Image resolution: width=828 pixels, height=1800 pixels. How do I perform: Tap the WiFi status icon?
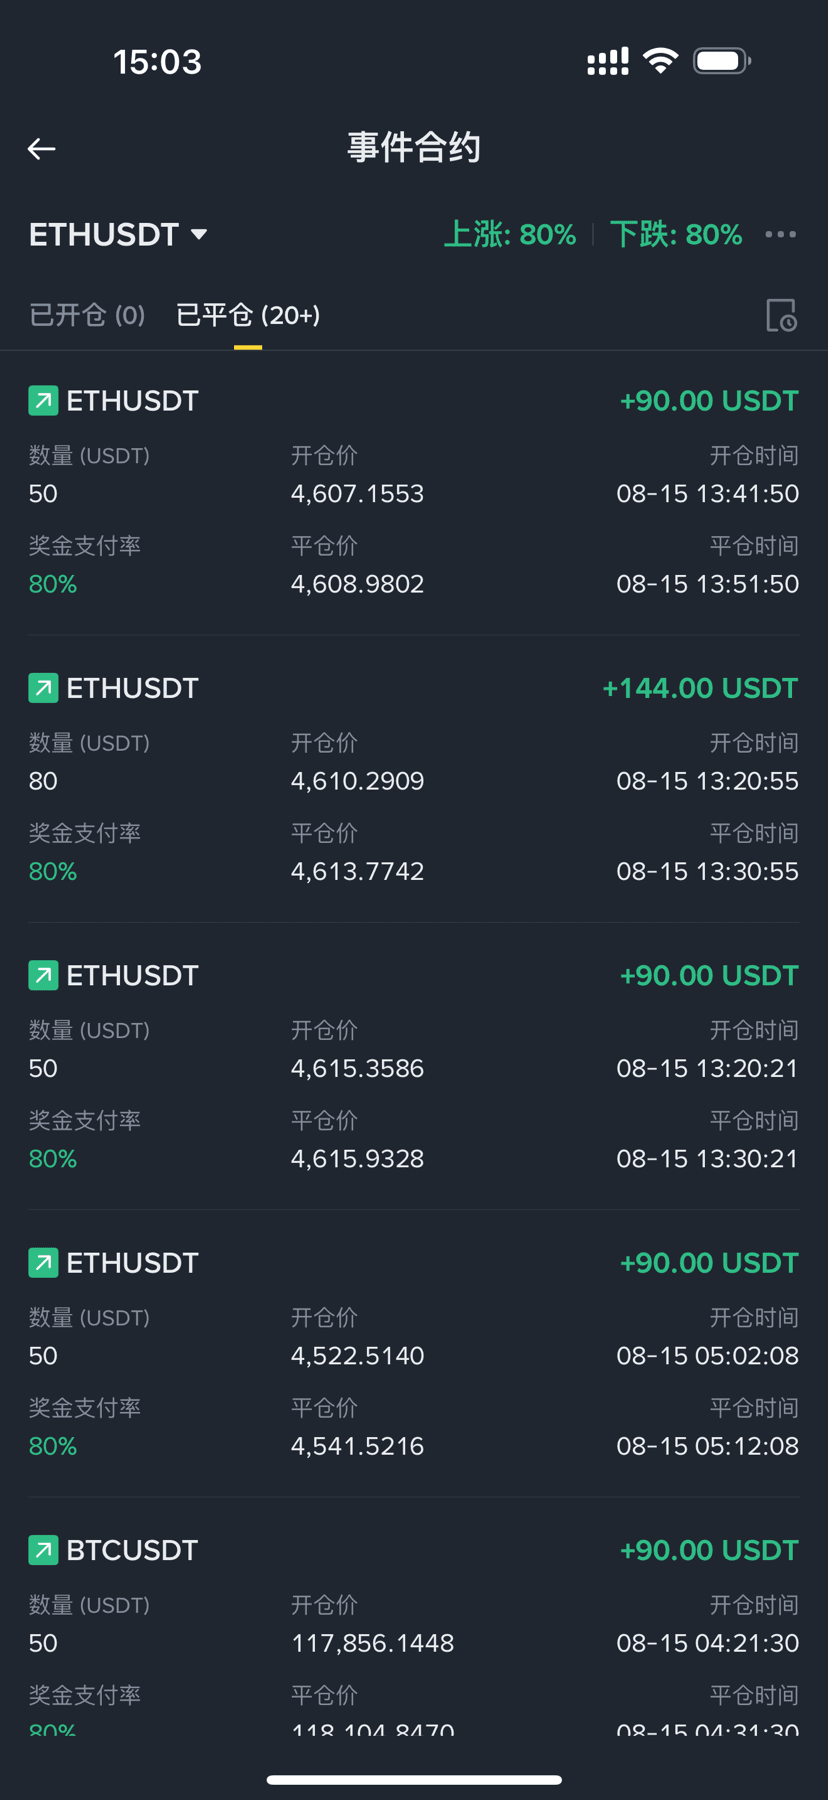660,61
